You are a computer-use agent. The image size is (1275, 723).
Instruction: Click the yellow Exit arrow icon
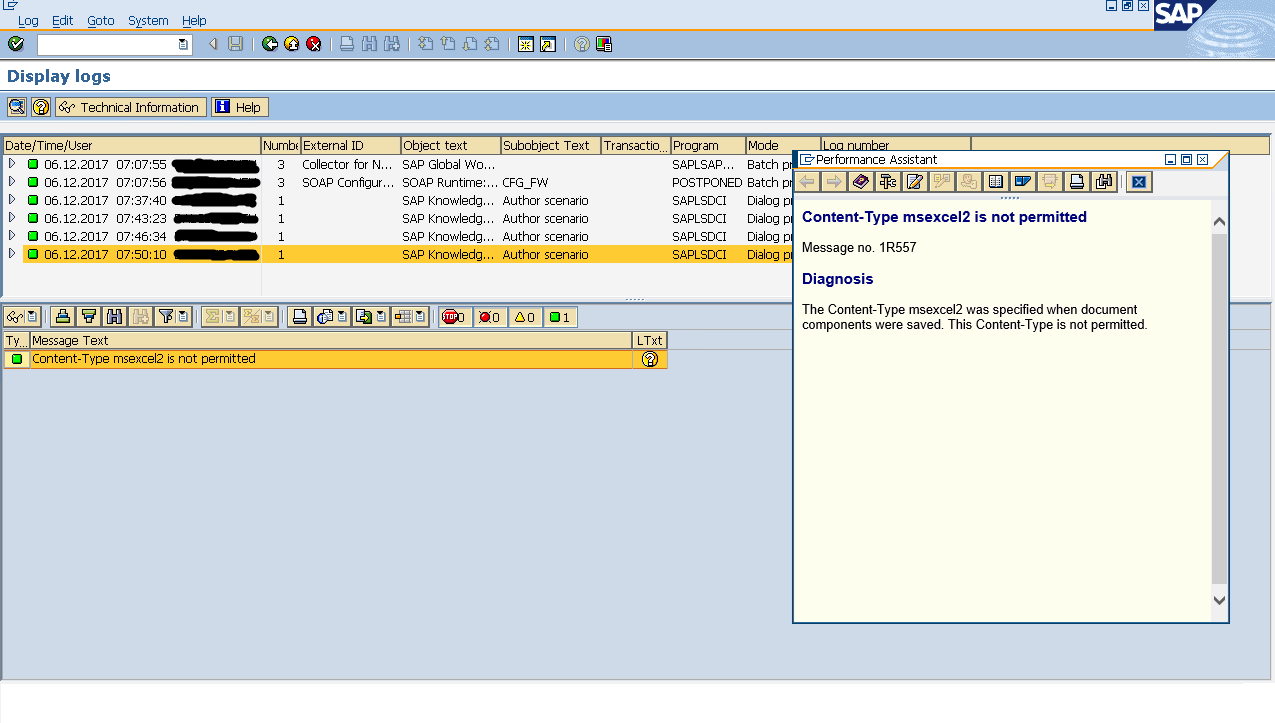click(292, 44)
